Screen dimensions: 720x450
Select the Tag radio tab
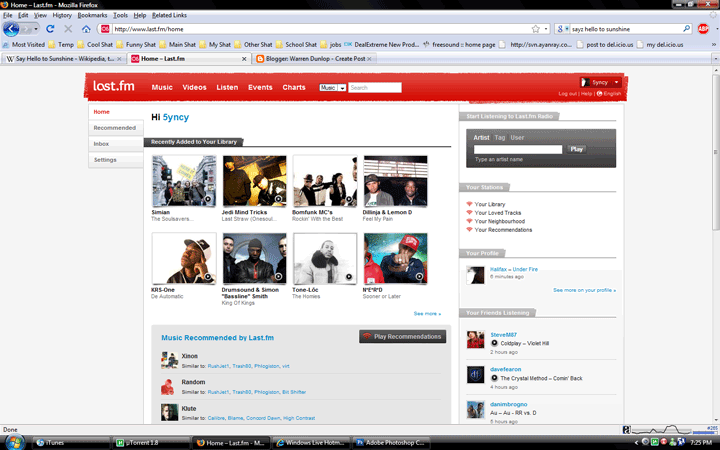500,137
